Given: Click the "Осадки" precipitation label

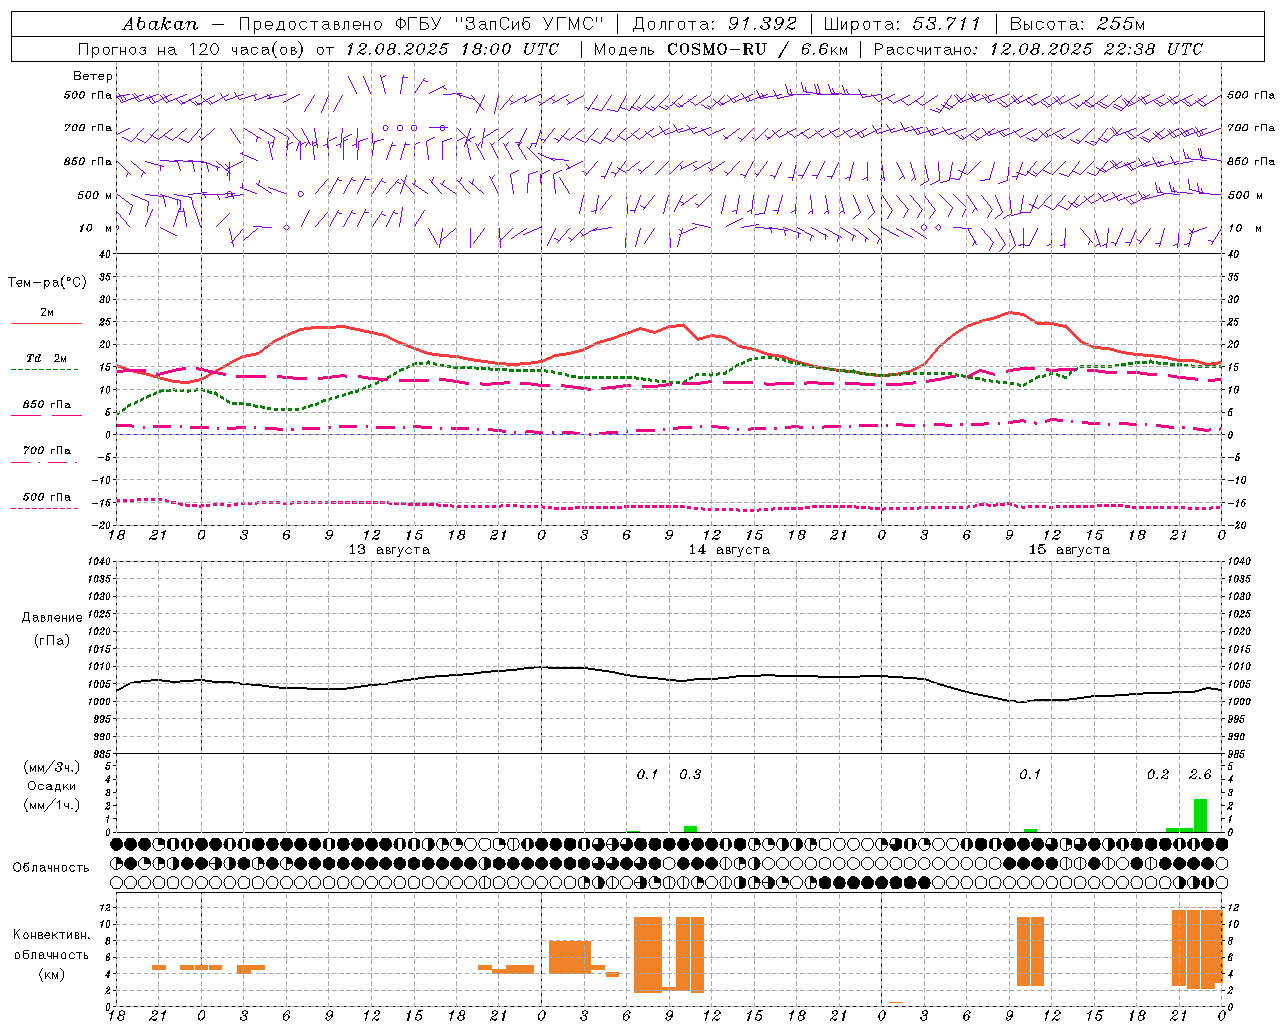Looking at the screenshot, I should (x=51, y=786).
